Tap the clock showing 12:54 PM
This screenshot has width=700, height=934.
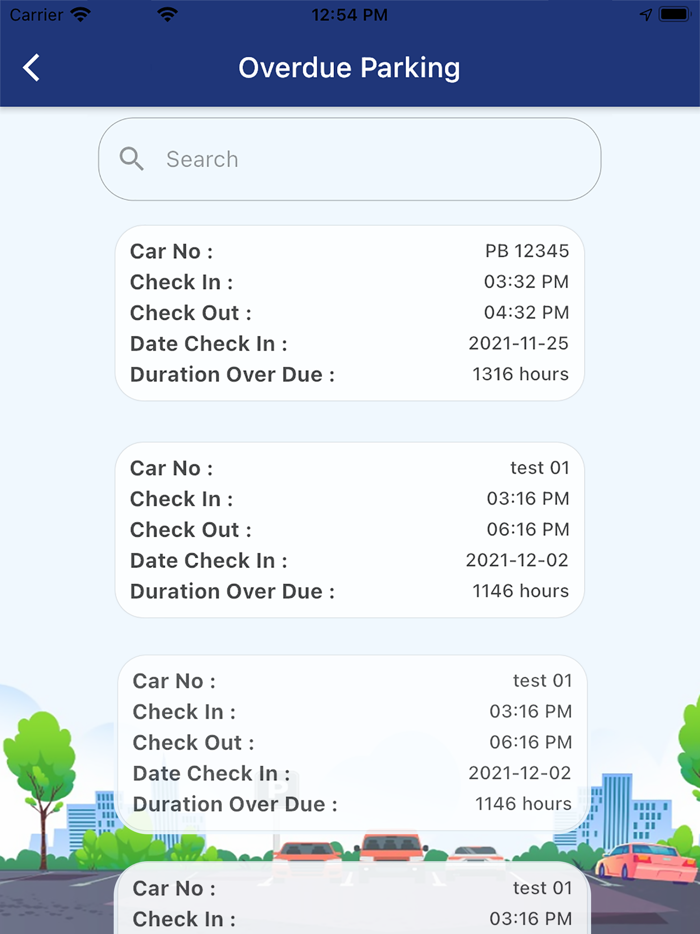click(x=349, y=15)
